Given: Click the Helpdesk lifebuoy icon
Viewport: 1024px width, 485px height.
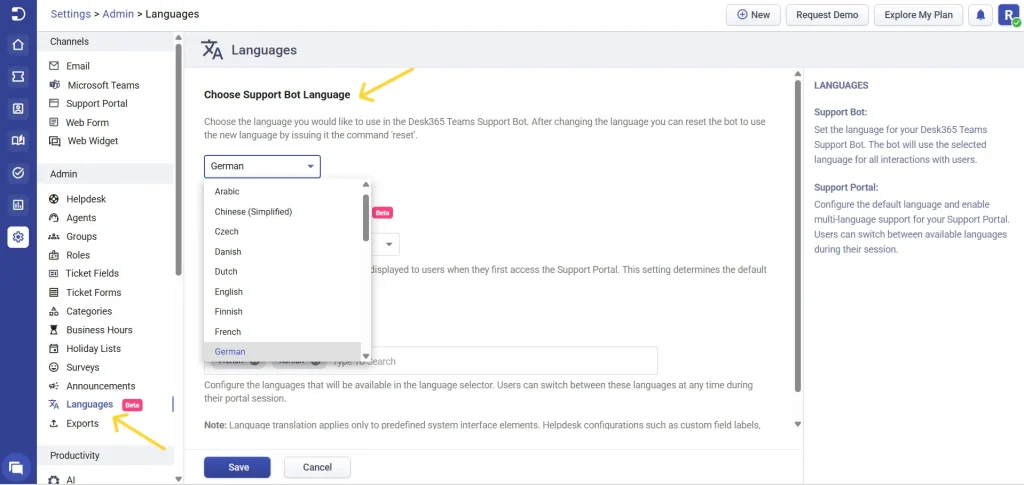Looking at the screenshot, I should (x=54, y=199).
